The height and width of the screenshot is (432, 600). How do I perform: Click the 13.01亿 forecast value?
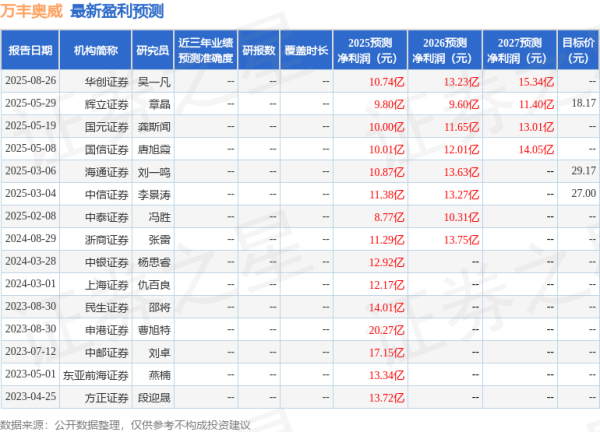pos(536,127)
